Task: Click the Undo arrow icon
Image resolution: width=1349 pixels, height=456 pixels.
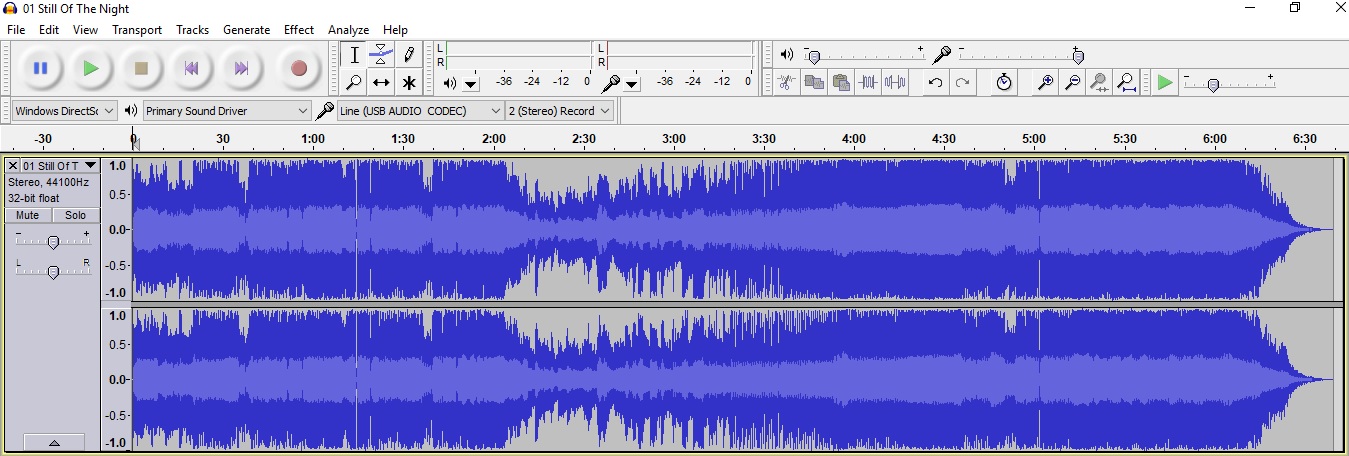Action: click(x=935, y=83)
